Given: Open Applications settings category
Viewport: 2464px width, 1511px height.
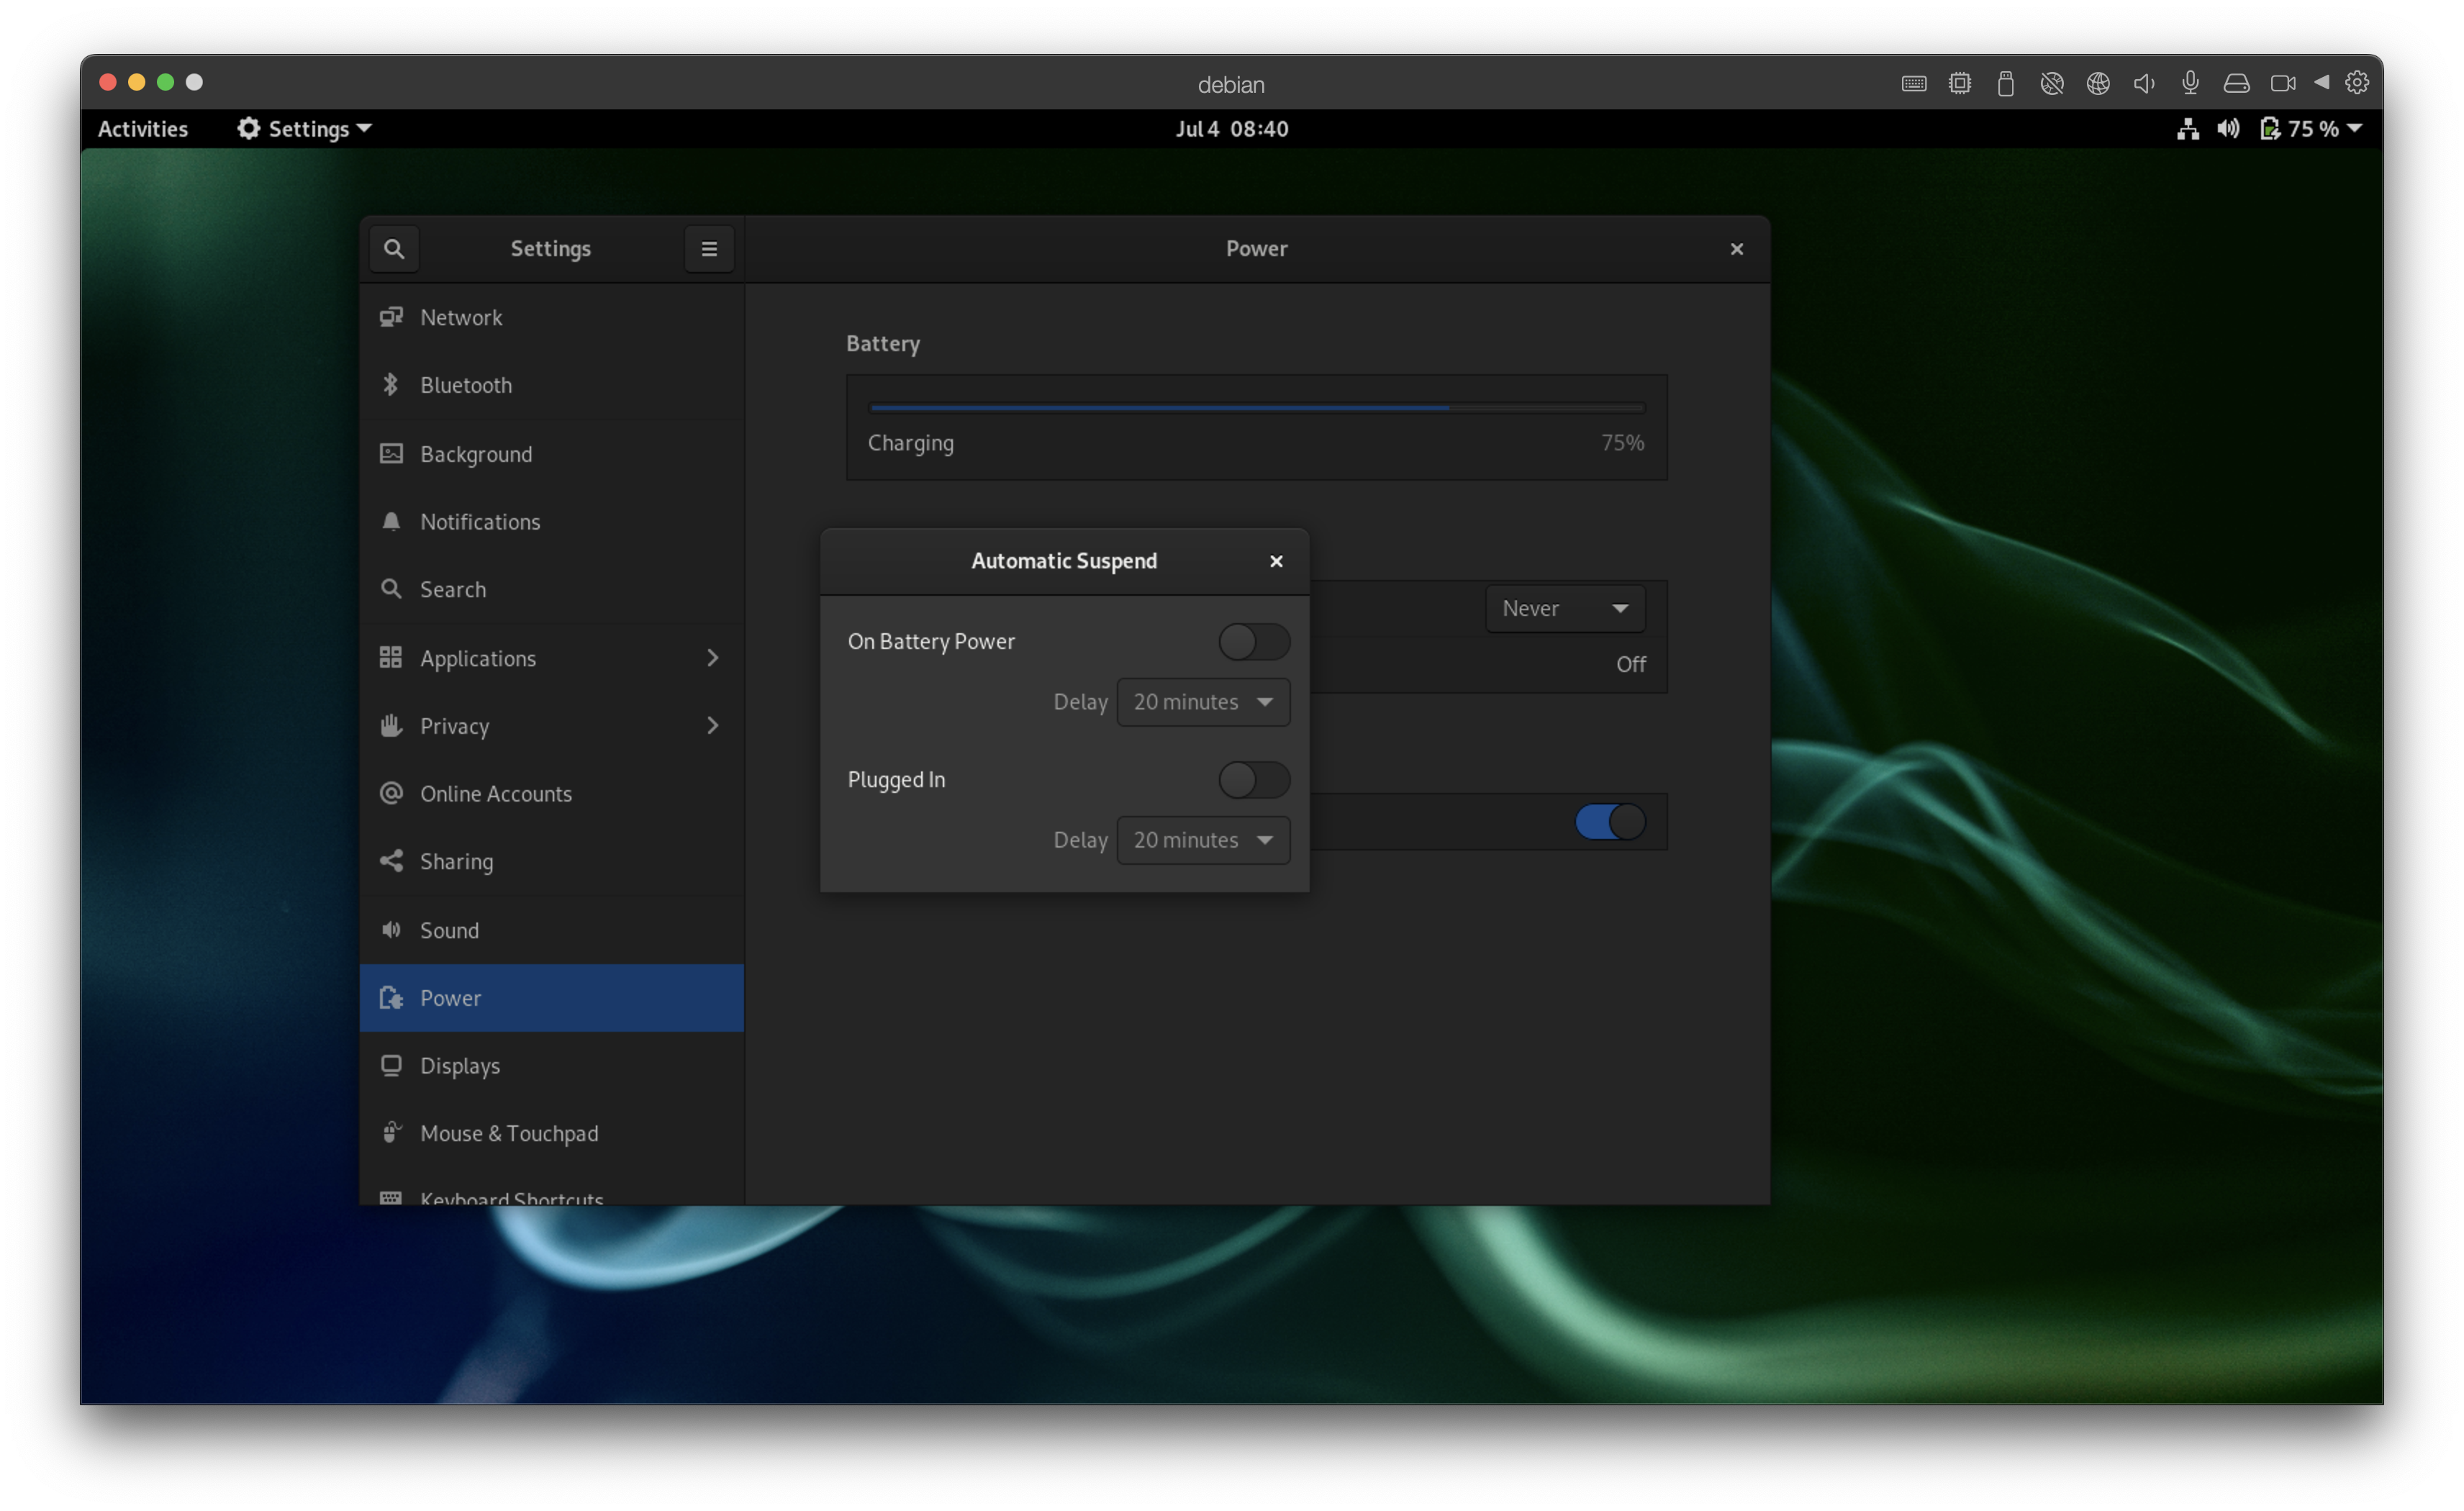Looking at the screenshot, I should [552, 658].
